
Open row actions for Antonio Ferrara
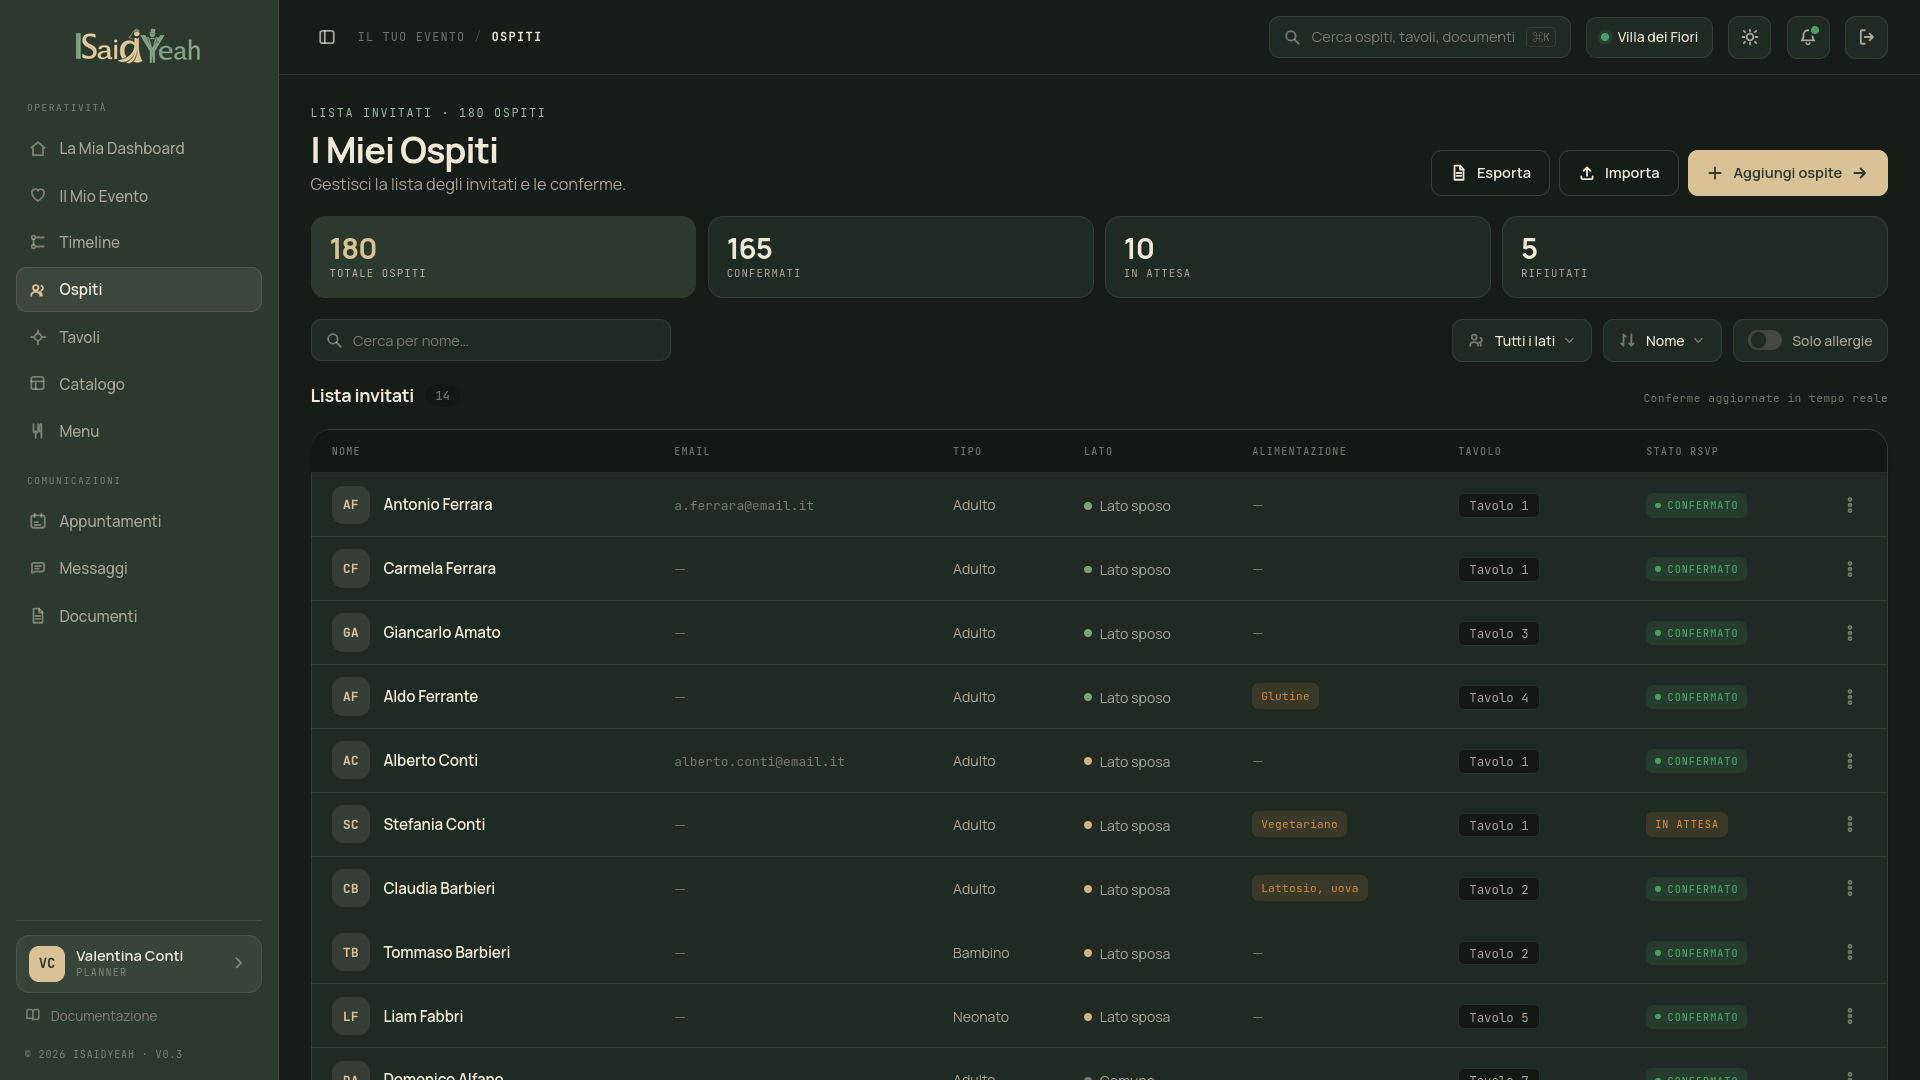coord(1850,505)
